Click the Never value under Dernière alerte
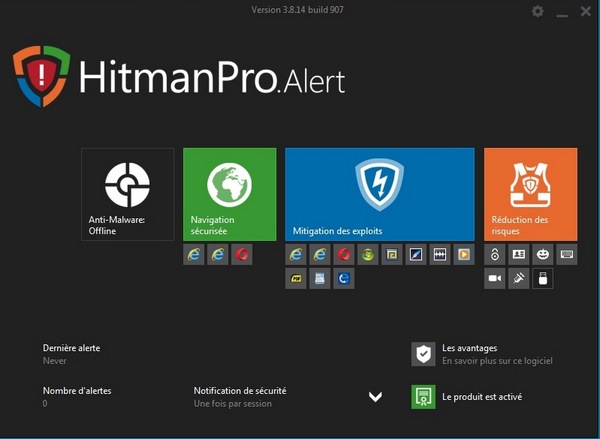Viewport: 600px width, 439px height. point(55,361)
